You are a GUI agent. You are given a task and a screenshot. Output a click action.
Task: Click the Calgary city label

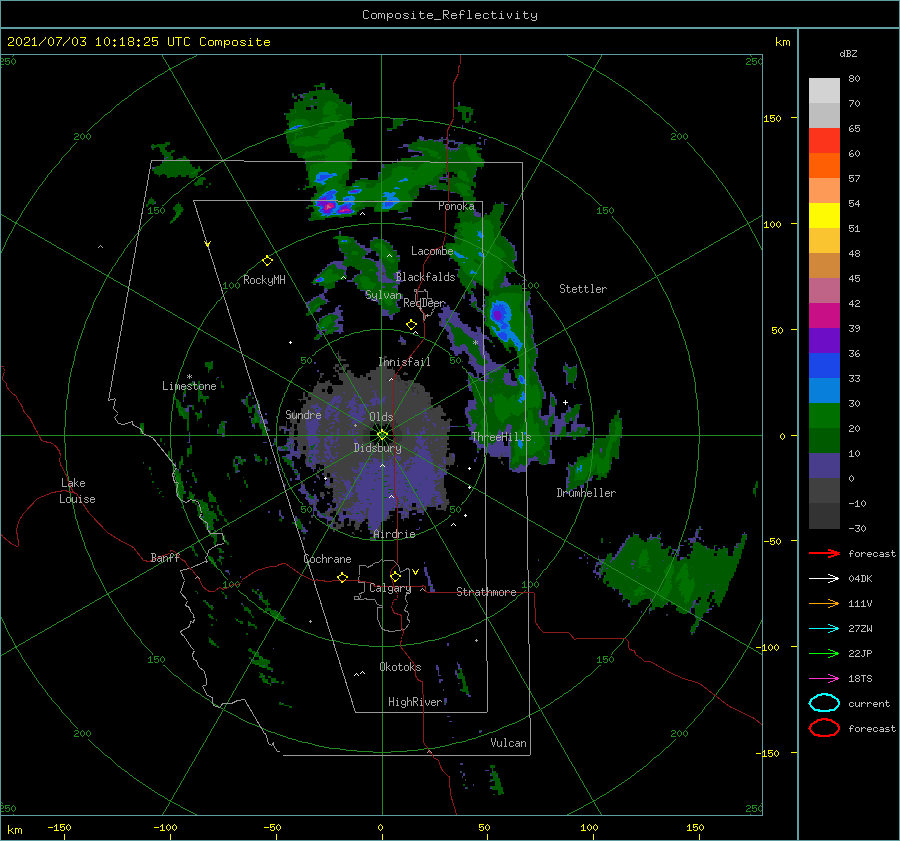click(x=390, y=588)
